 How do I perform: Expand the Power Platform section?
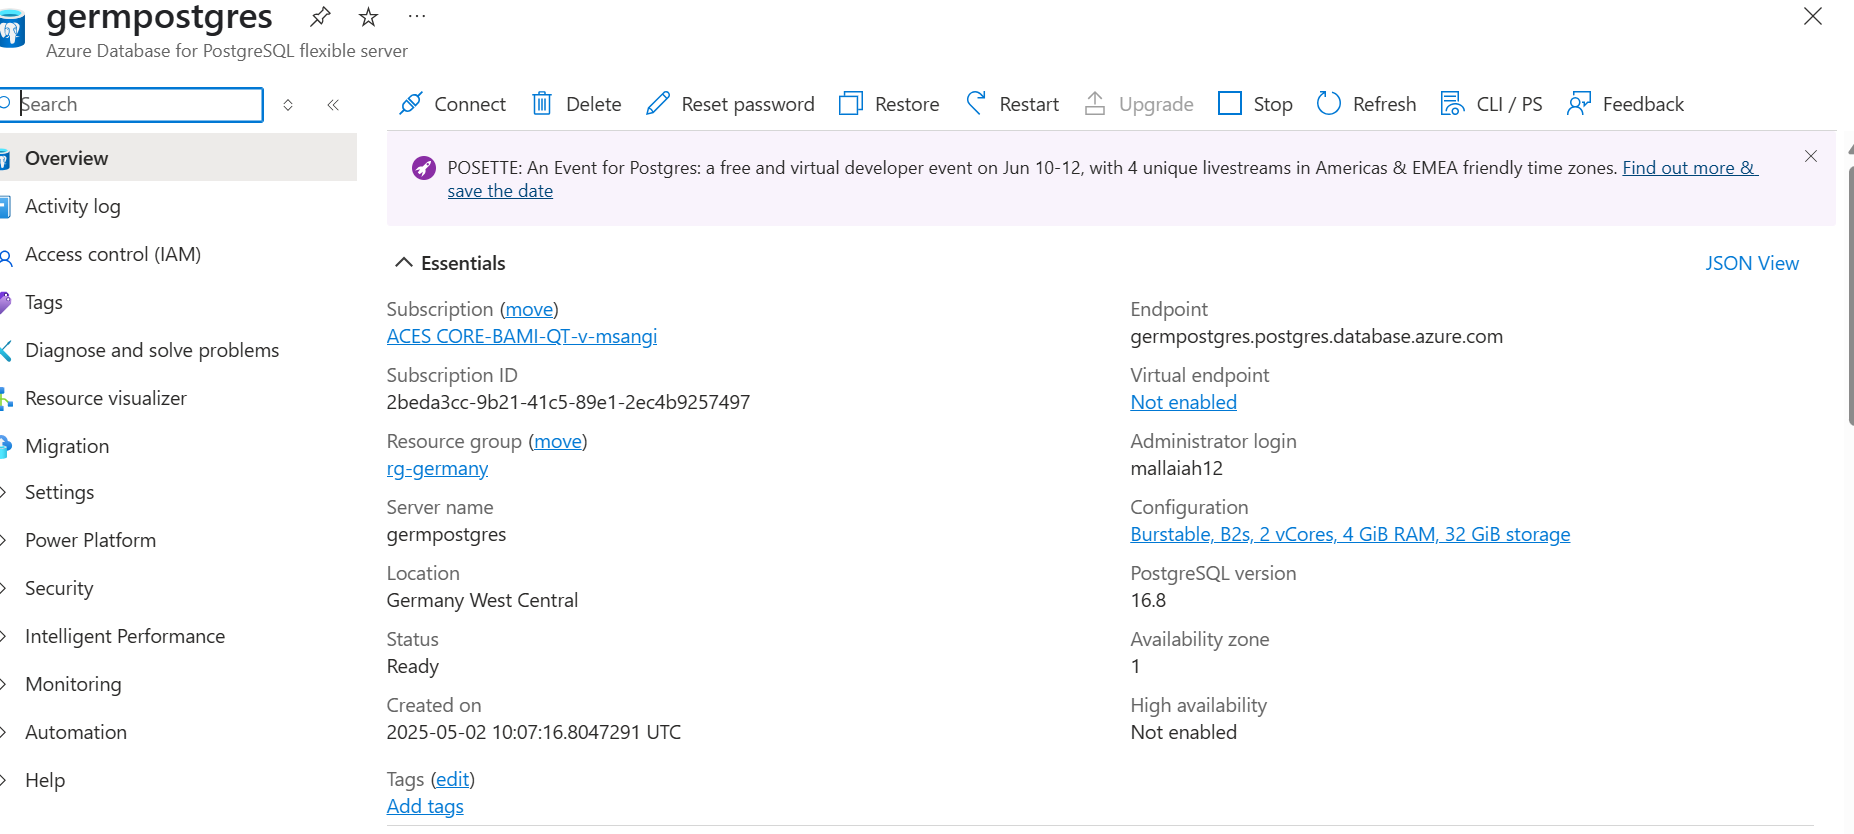coord(177,540)
